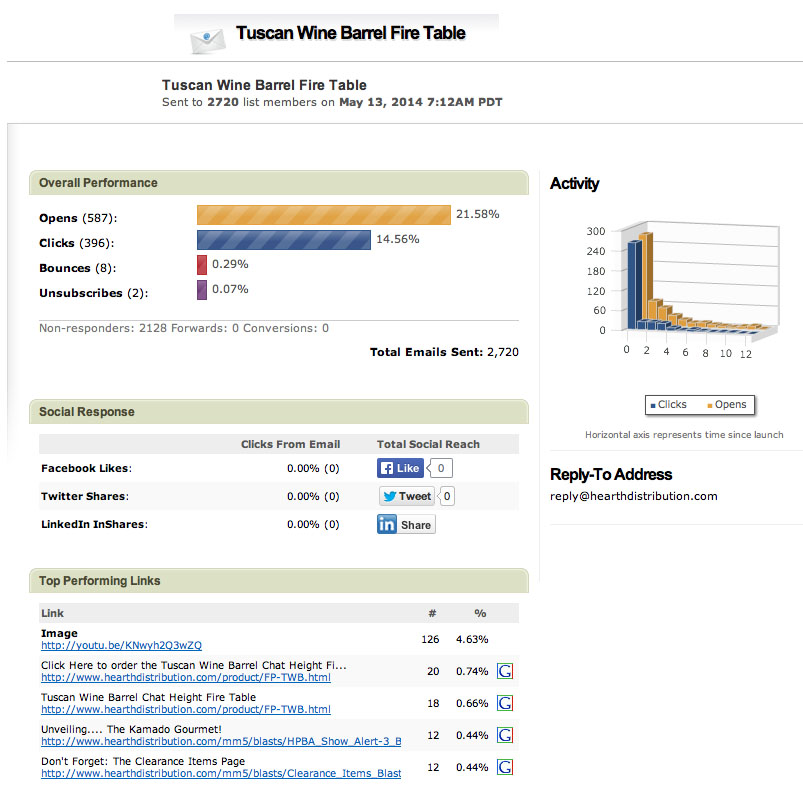Click Google icon in the 'Click Here to order' row
The height and width of the screenshot is (794, 803).
pos(505,671)
